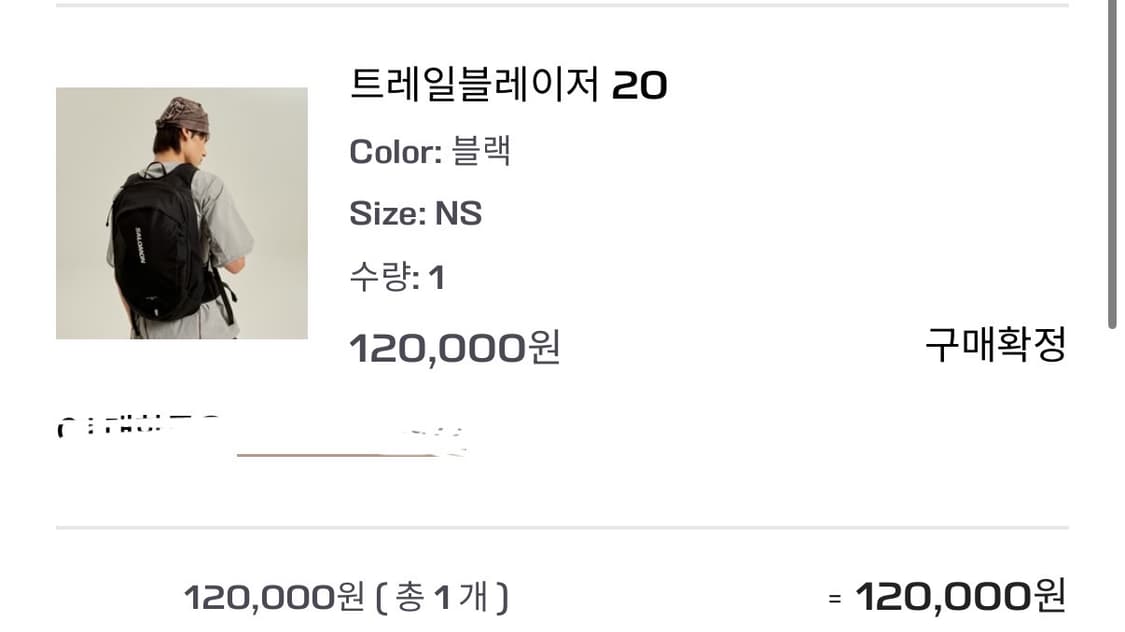Click the Size: NS label
This screenshot has width=1125, height=632.
[x=415, y=212]
